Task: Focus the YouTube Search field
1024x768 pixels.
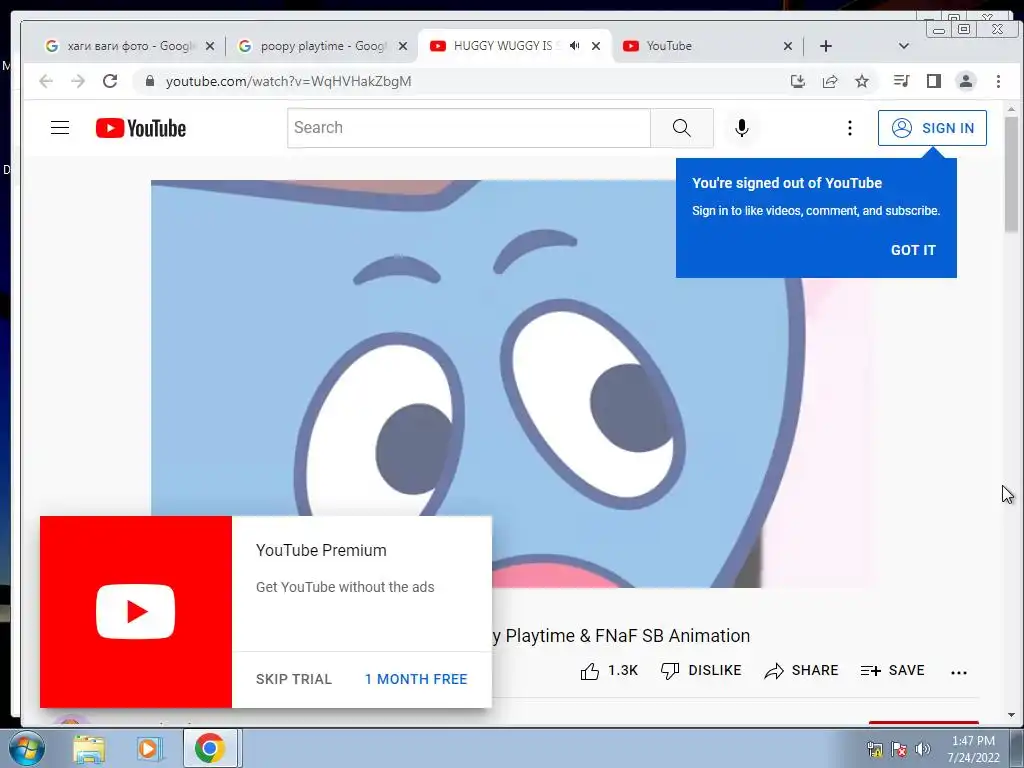Action: click(469, 128)
